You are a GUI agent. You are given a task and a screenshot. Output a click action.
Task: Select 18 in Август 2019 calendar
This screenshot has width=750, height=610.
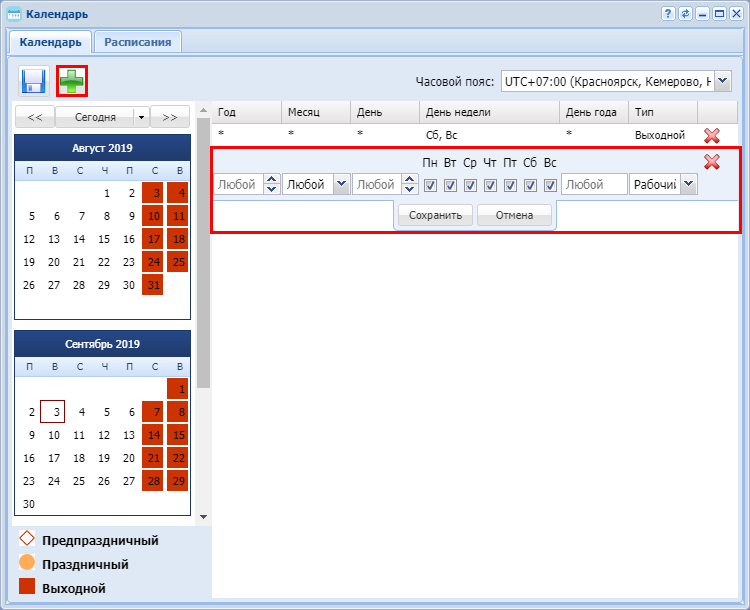click(178, 239)
